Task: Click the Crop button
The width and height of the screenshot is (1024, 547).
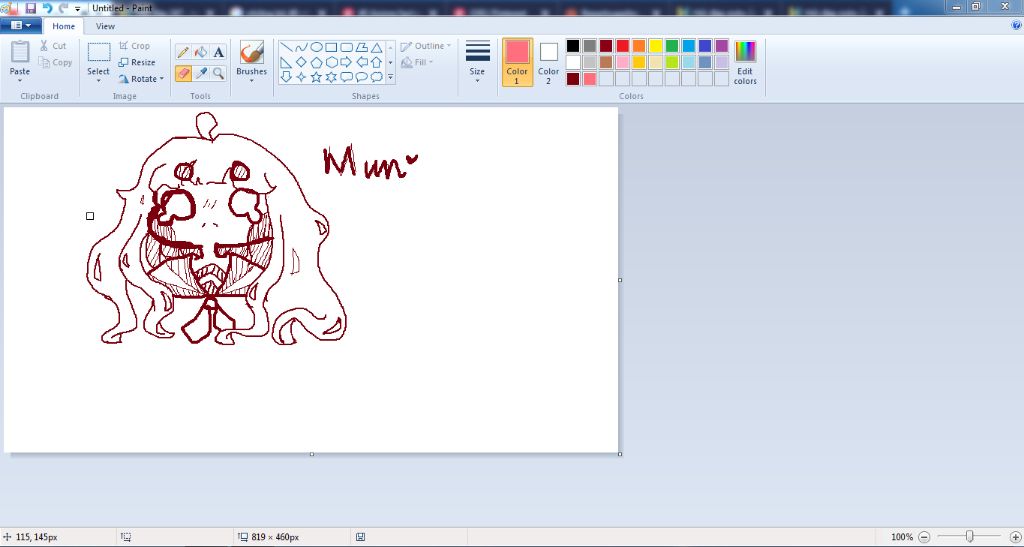Action: (135, 46)
